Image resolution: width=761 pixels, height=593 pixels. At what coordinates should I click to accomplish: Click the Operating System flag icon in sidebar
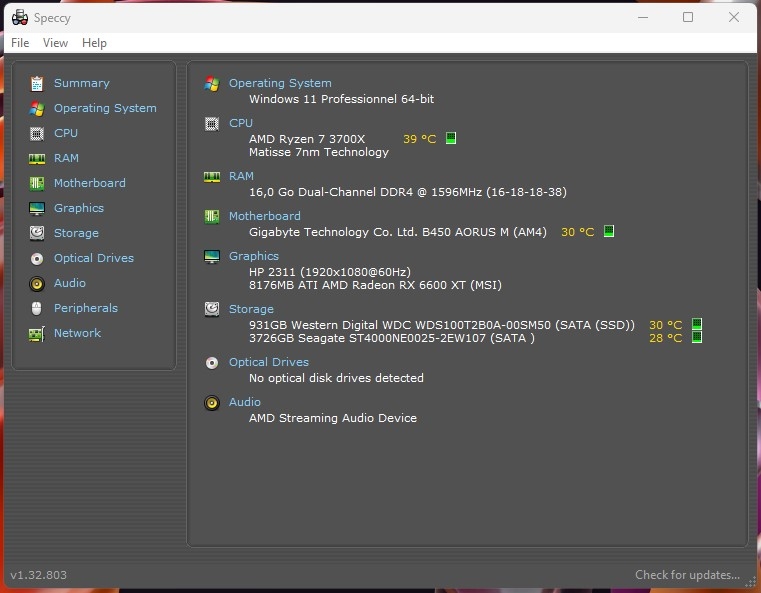[37, 108]
